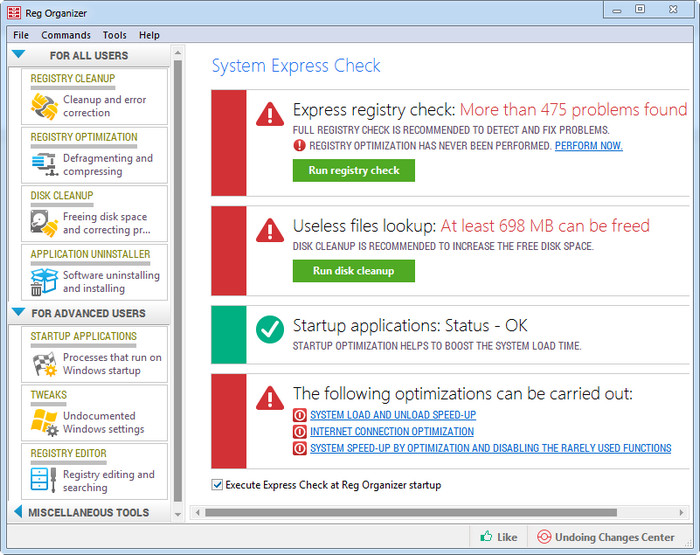Select Registry Editor heading text
Image resolution: width=700 pixels, height=555 pixels.
(68, 453)
